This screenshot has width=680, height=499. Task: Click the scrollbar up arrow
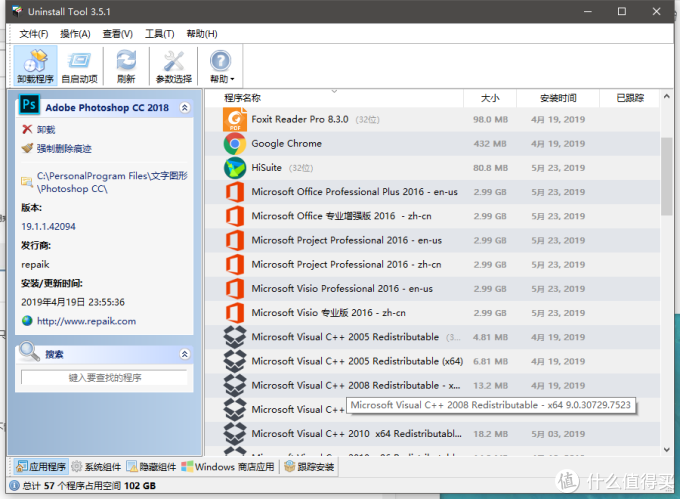point(667,96)
